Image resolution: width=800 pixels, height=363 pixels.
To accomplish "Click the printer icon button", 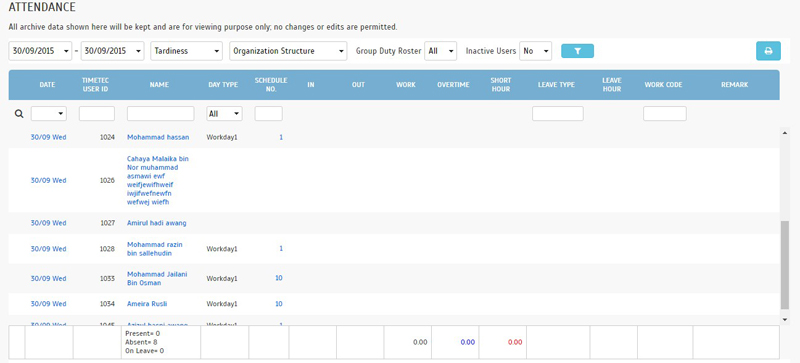I will (768, 51).
